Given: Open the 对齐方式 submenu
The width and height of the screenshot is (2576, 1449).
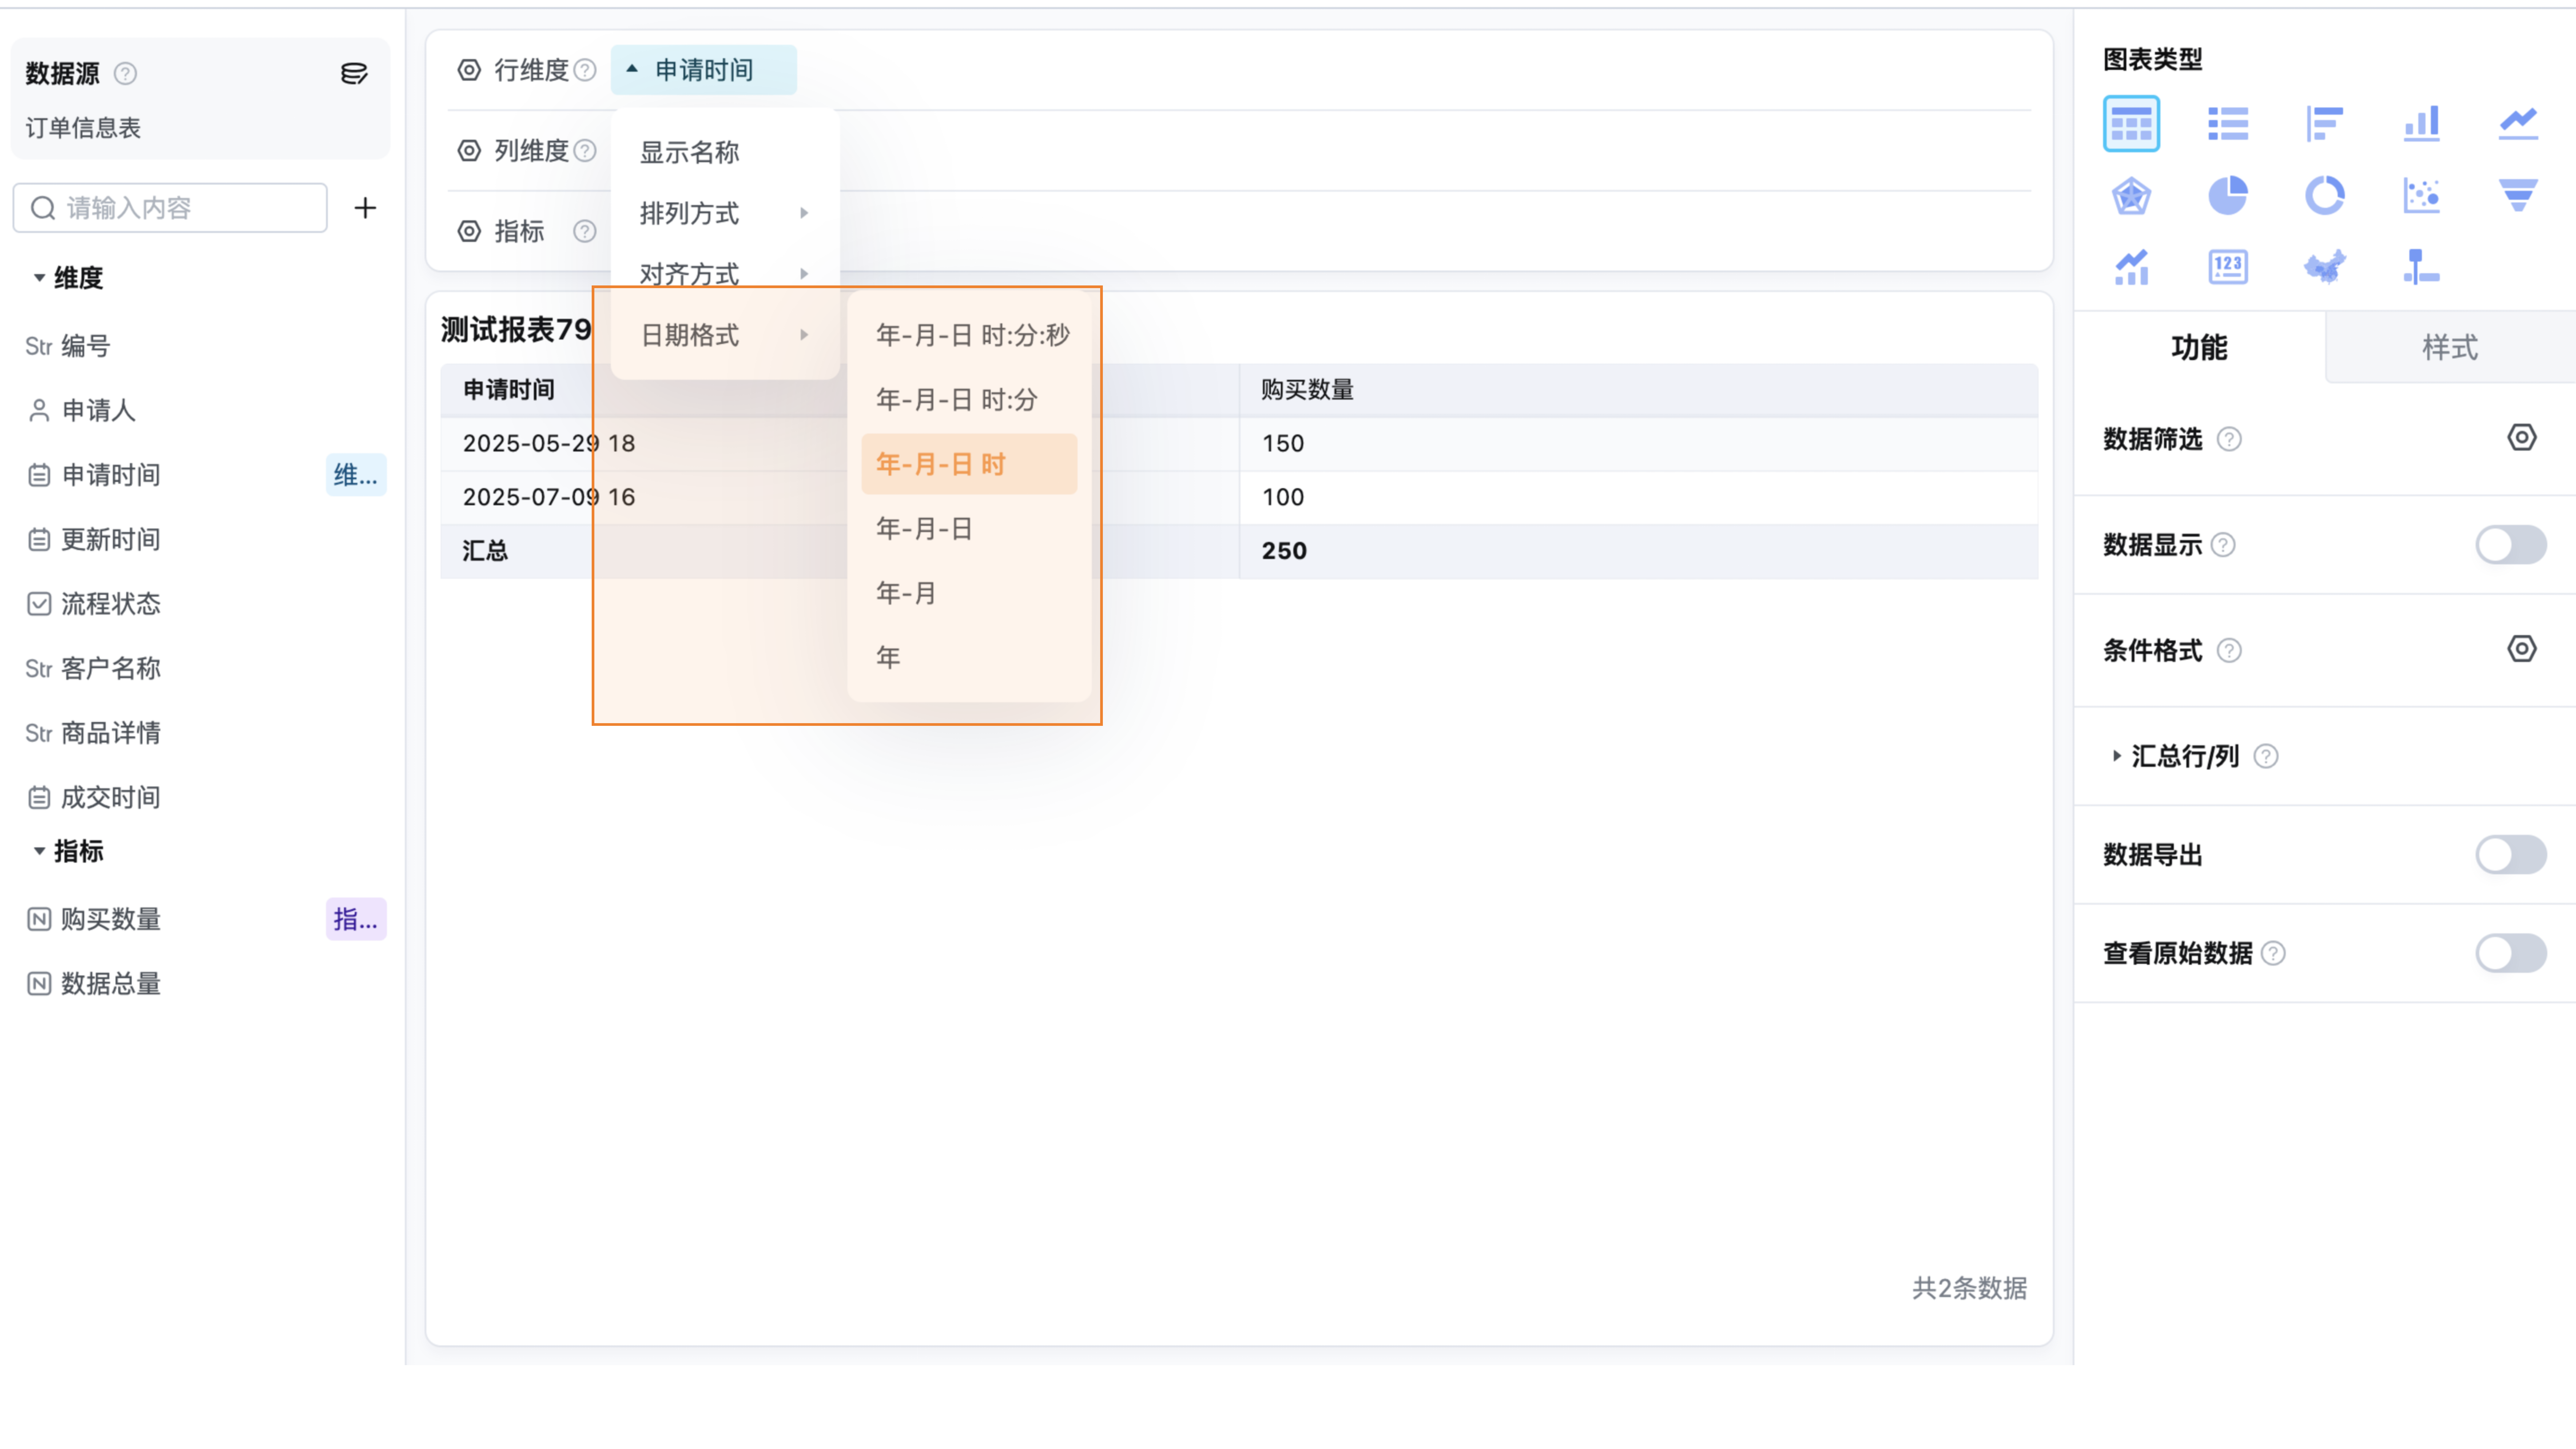Looking at the screenshot, I should [x=725, y=274].
